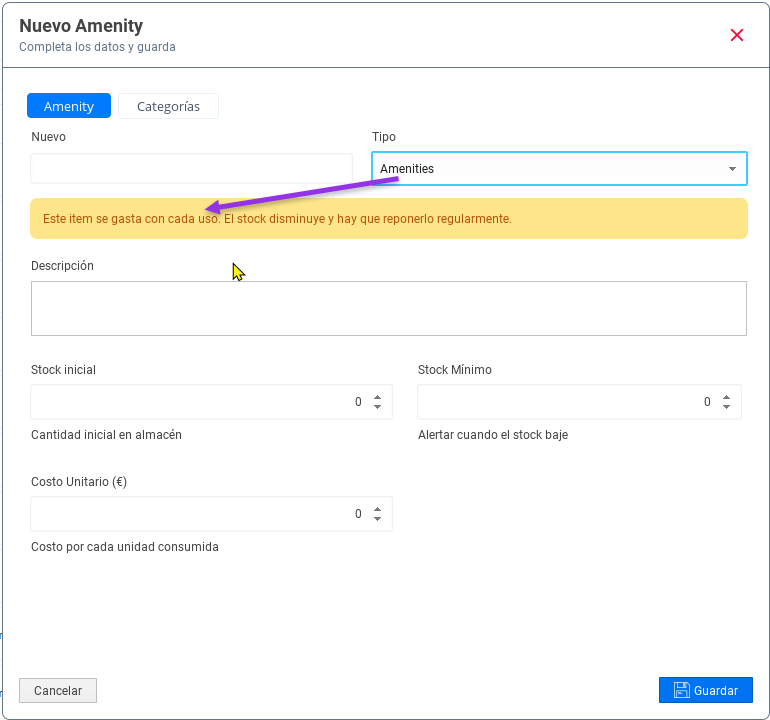Image resolution: width=770 pixels, height=720 pixels.
Task: Increment Stock Mínimo using up arrow
Action: click(726, 397)
